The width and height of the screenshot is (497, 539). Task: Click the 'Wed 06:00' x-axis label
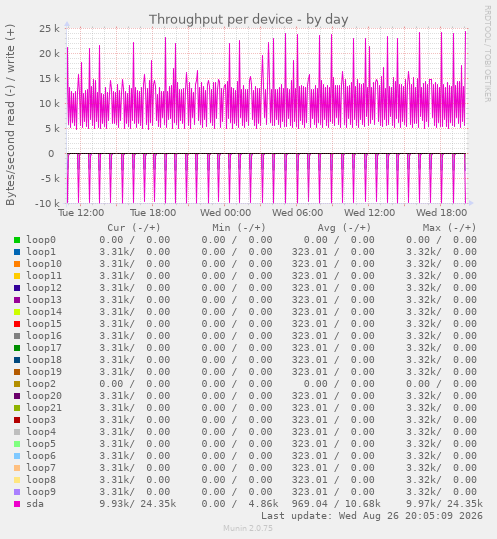tap(298, 213)
